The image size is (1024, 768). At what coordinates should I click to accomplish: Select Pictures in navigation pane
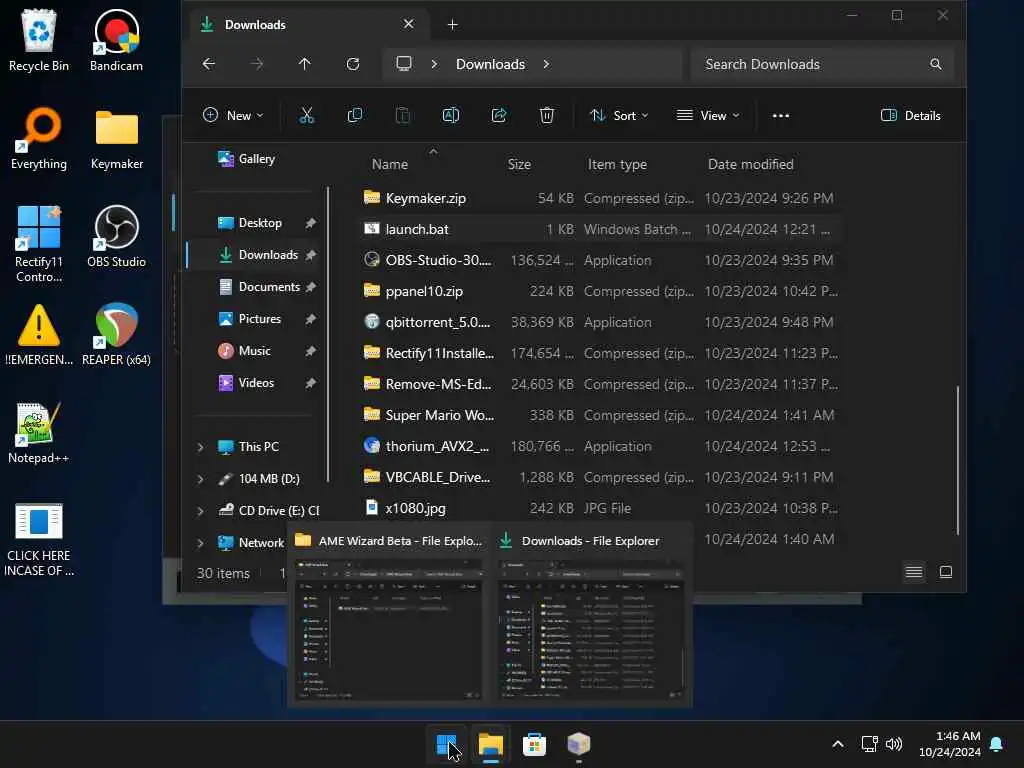(x=250, y=319)
